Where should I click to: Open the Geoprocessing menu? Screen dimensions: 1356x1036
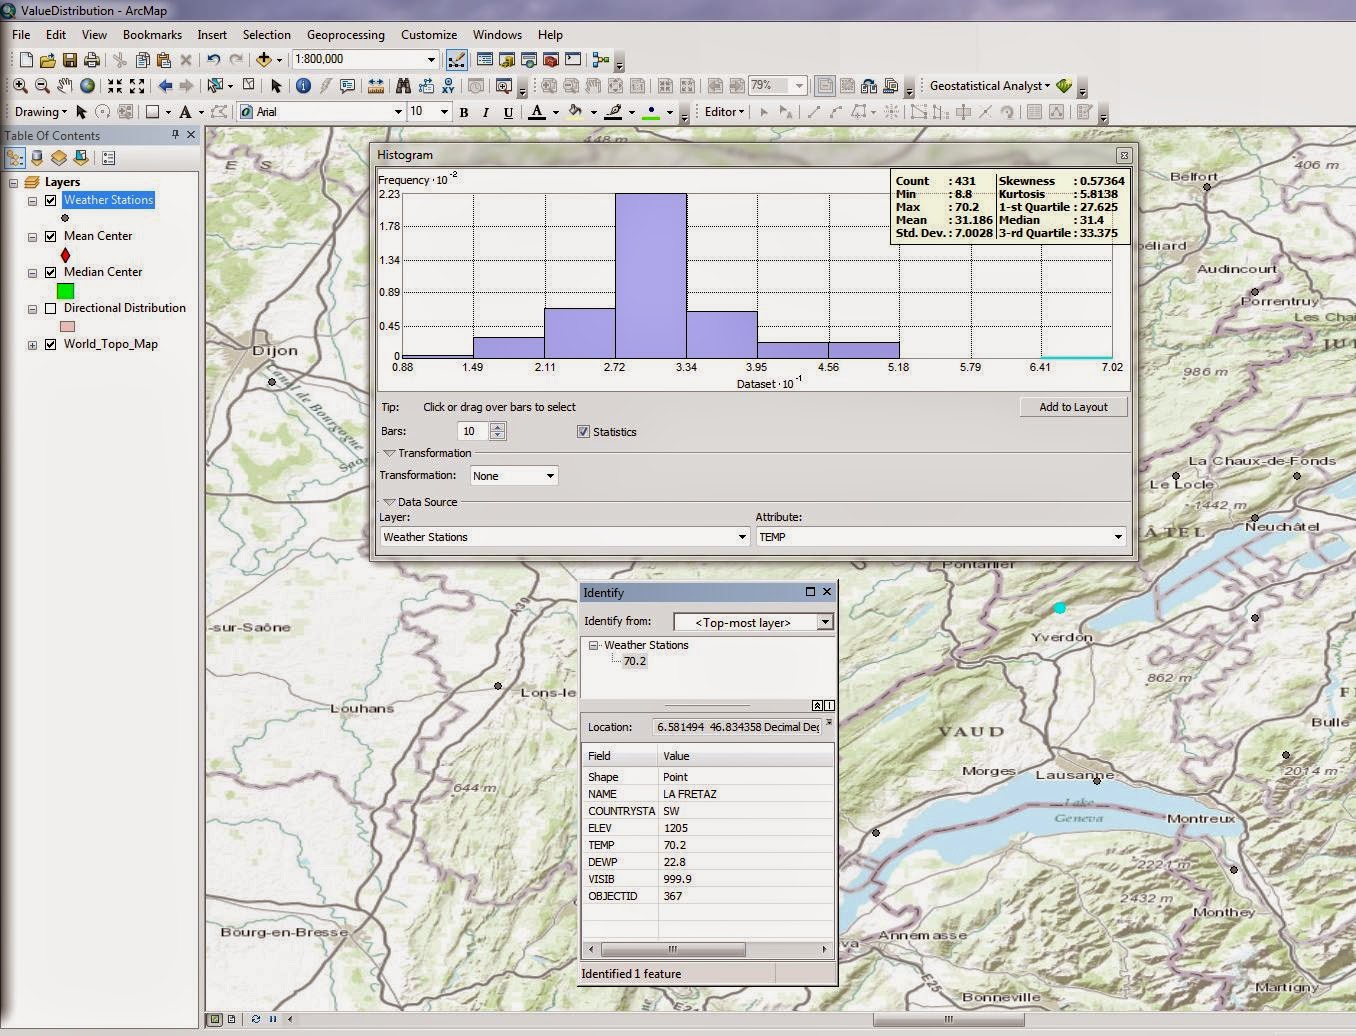[x=345, y=34]
